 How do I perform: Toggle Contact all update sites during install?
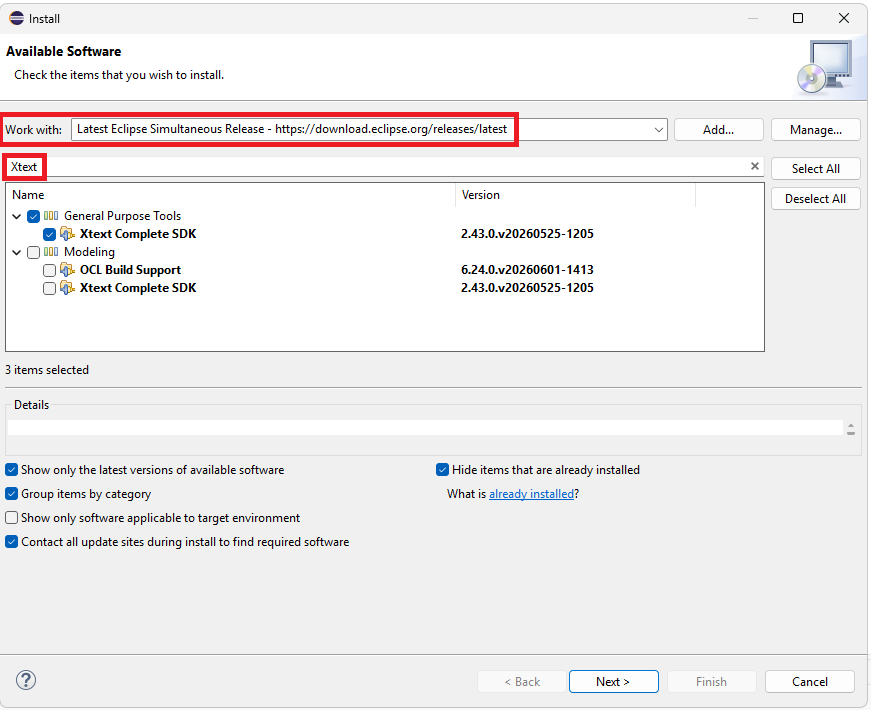[12, 542]
